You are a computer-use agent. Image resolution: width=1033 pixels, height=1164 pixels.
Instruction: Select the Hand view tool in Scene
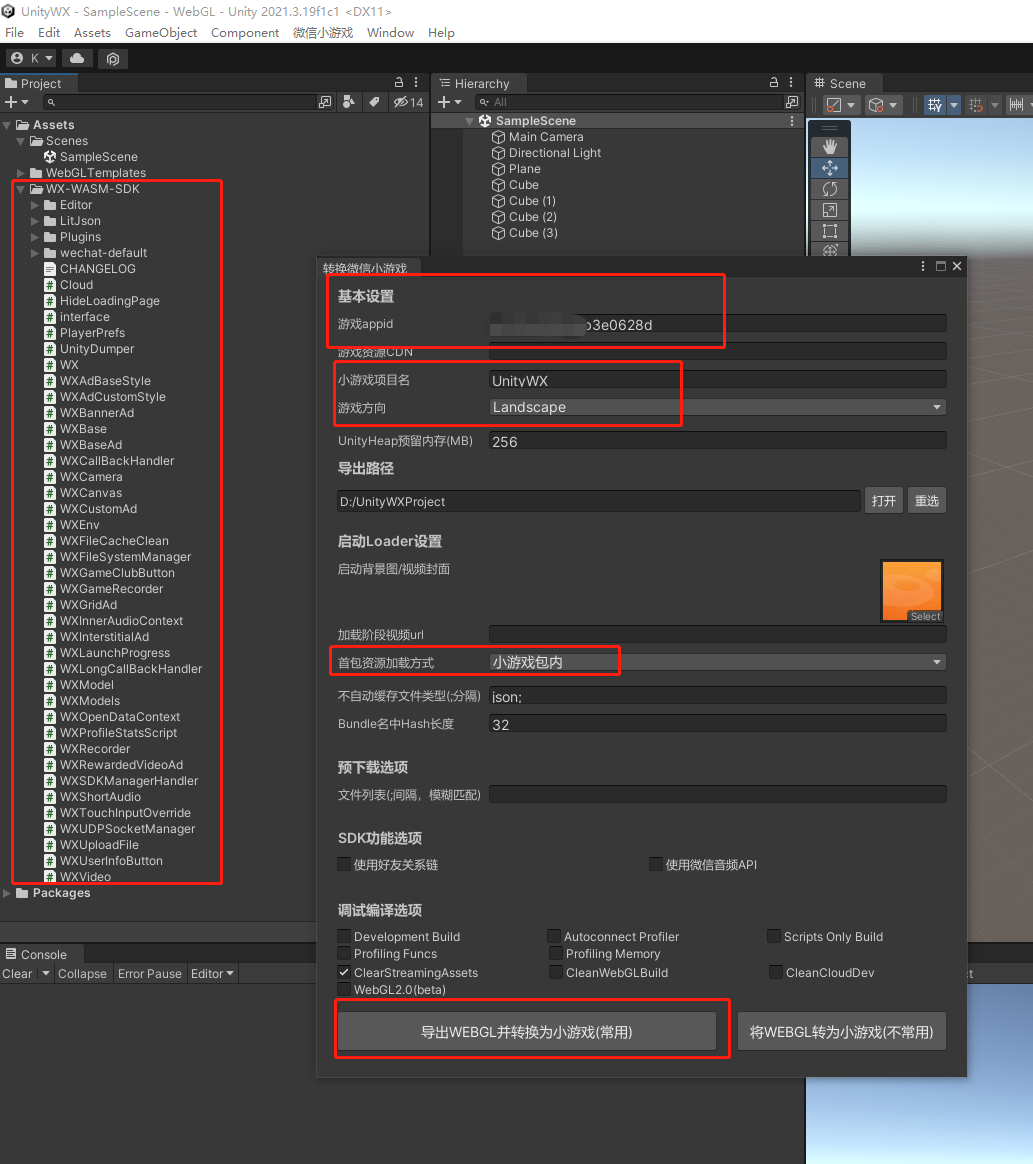(830, 147)
